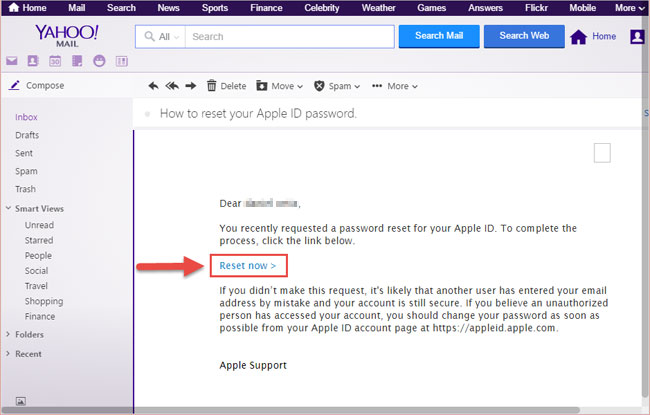Open the Messenger smiley face icon
Screen dimensions: 650x415
coord(99,61)
